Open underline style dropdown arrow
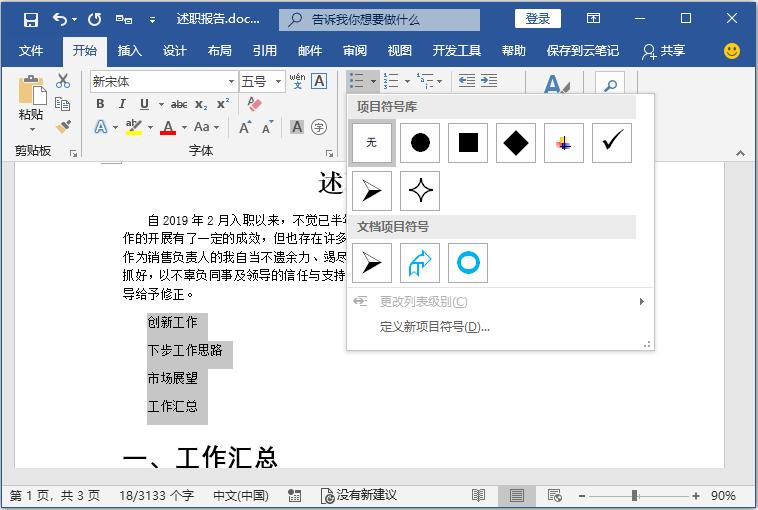 coord(161,104)
